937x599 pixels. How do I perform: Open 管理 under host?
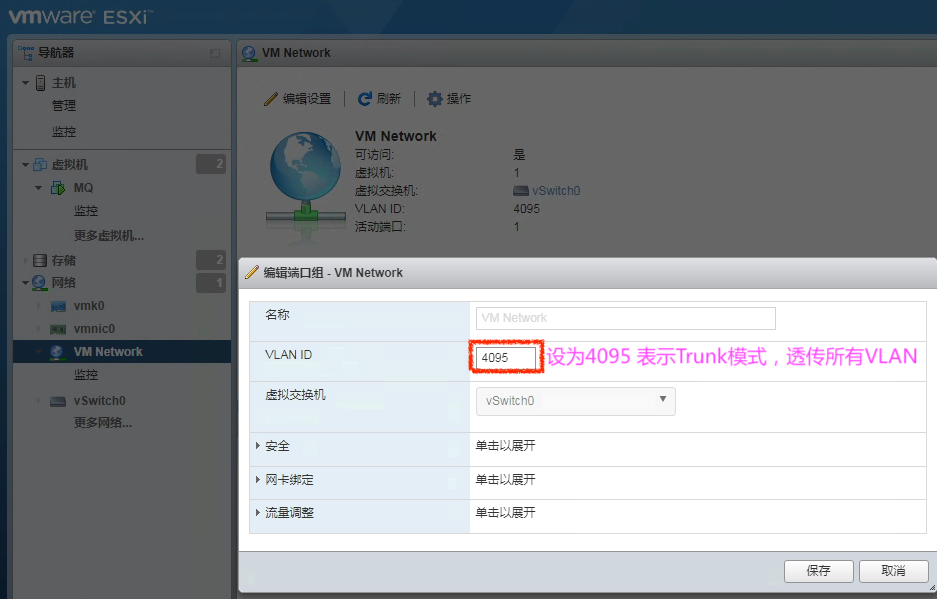[x=64, y=106]
